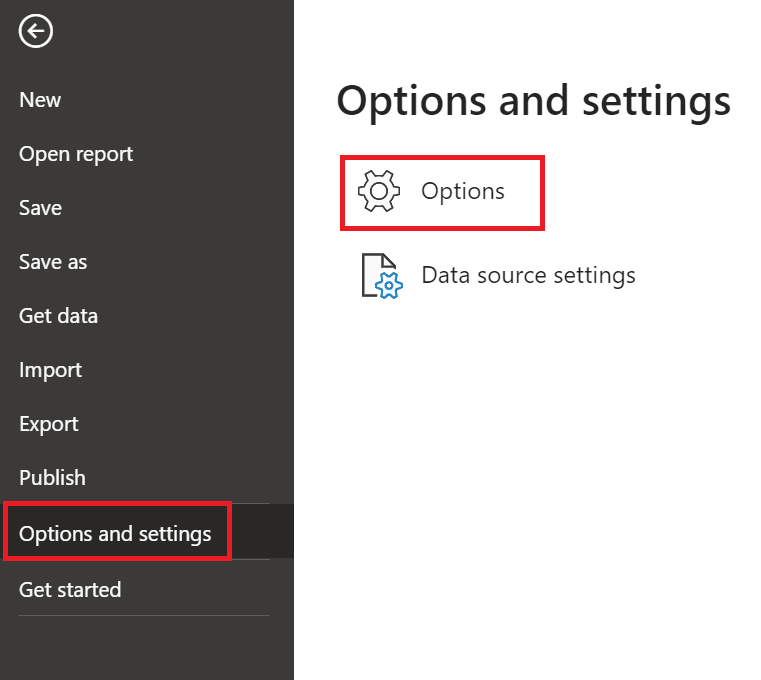
Task: Click the Save menu item
Action: pyautogui.click(x=40, y=208)
